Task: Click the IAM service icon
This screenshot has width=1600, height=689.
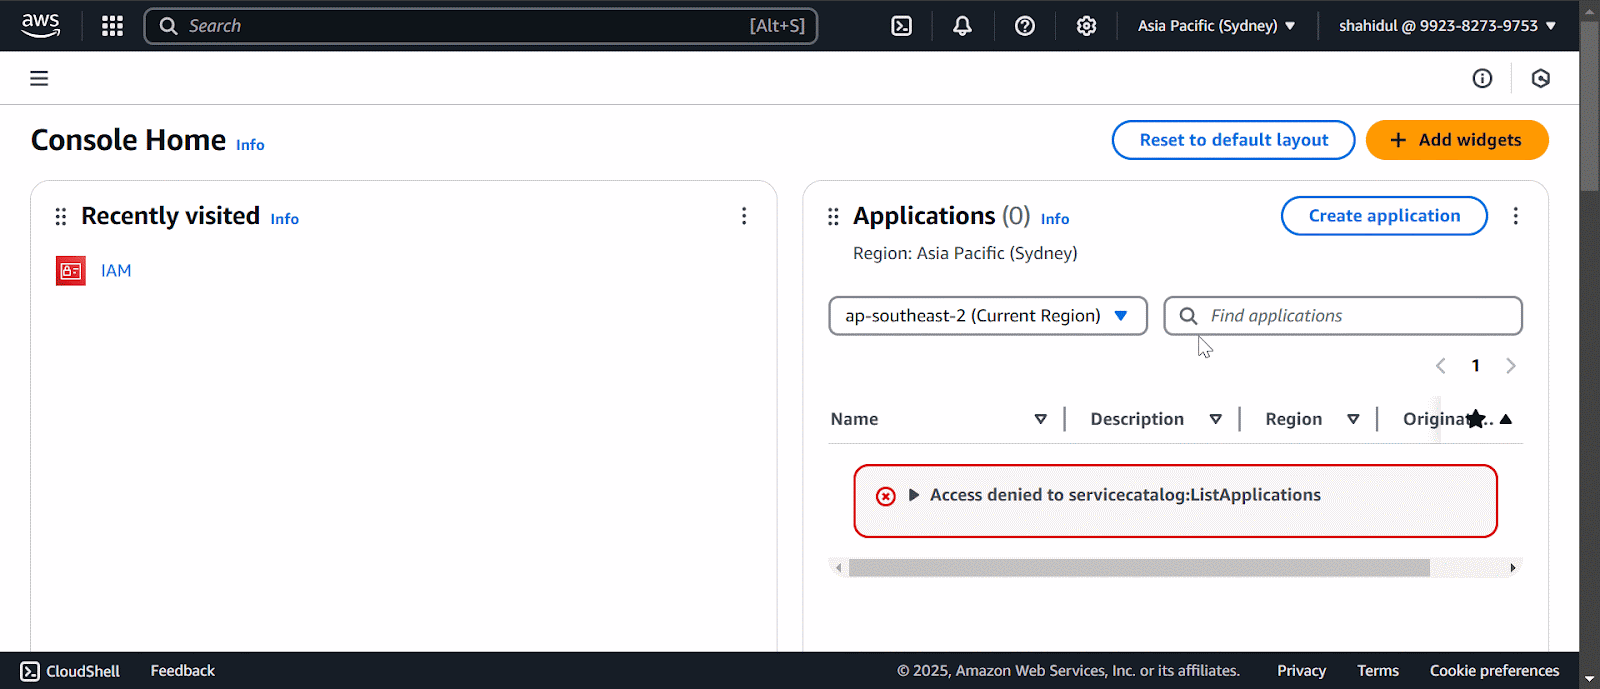Action: coord(71,271)
